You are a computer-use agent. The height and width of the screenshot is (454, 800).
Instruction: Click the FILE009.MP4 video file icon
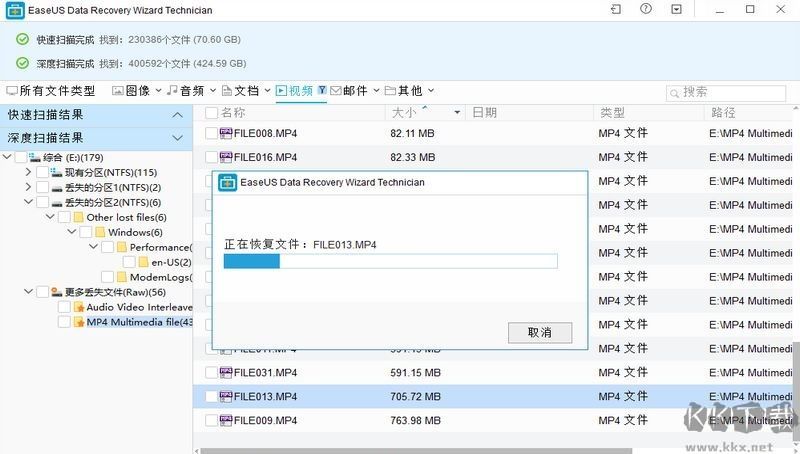[x=226, y=420]
